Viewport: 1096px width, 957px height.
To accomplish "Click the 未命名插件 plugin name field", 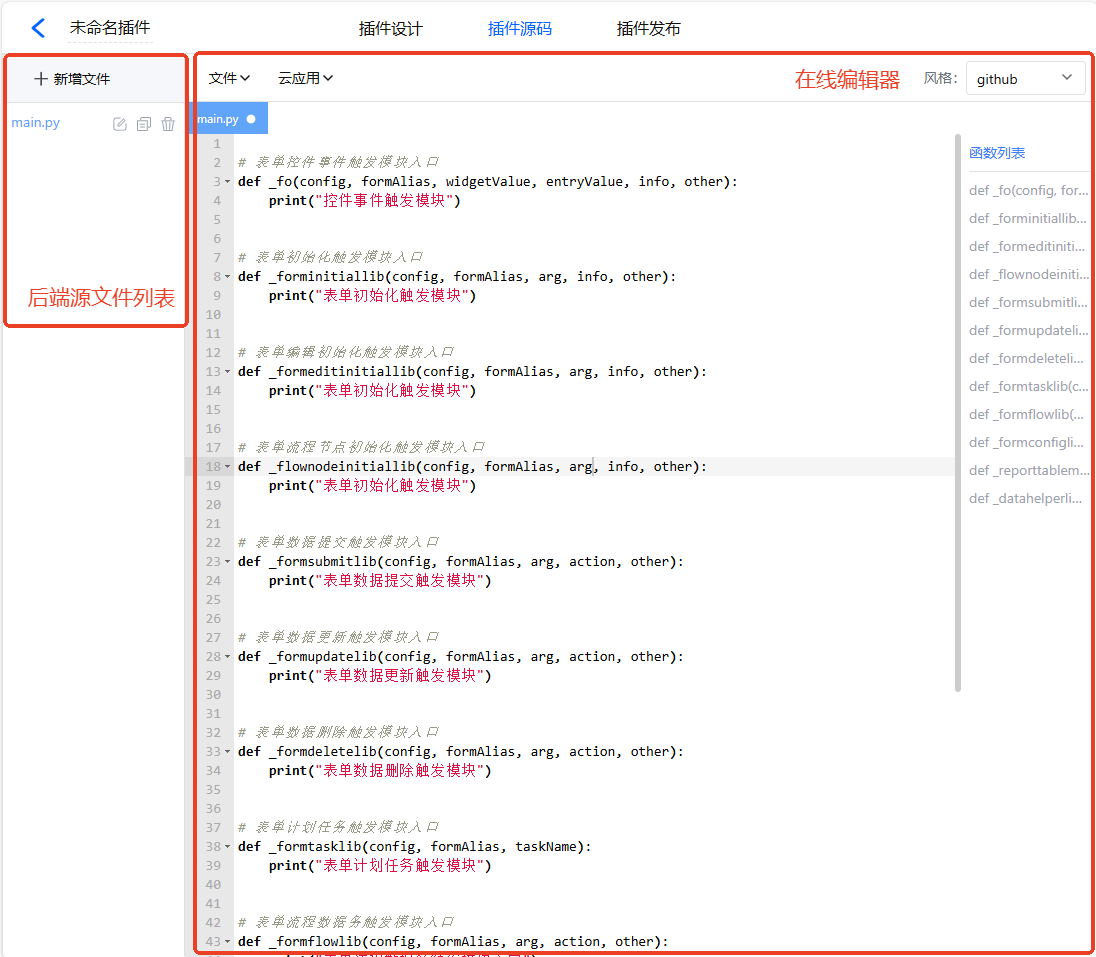I will 110,28.
